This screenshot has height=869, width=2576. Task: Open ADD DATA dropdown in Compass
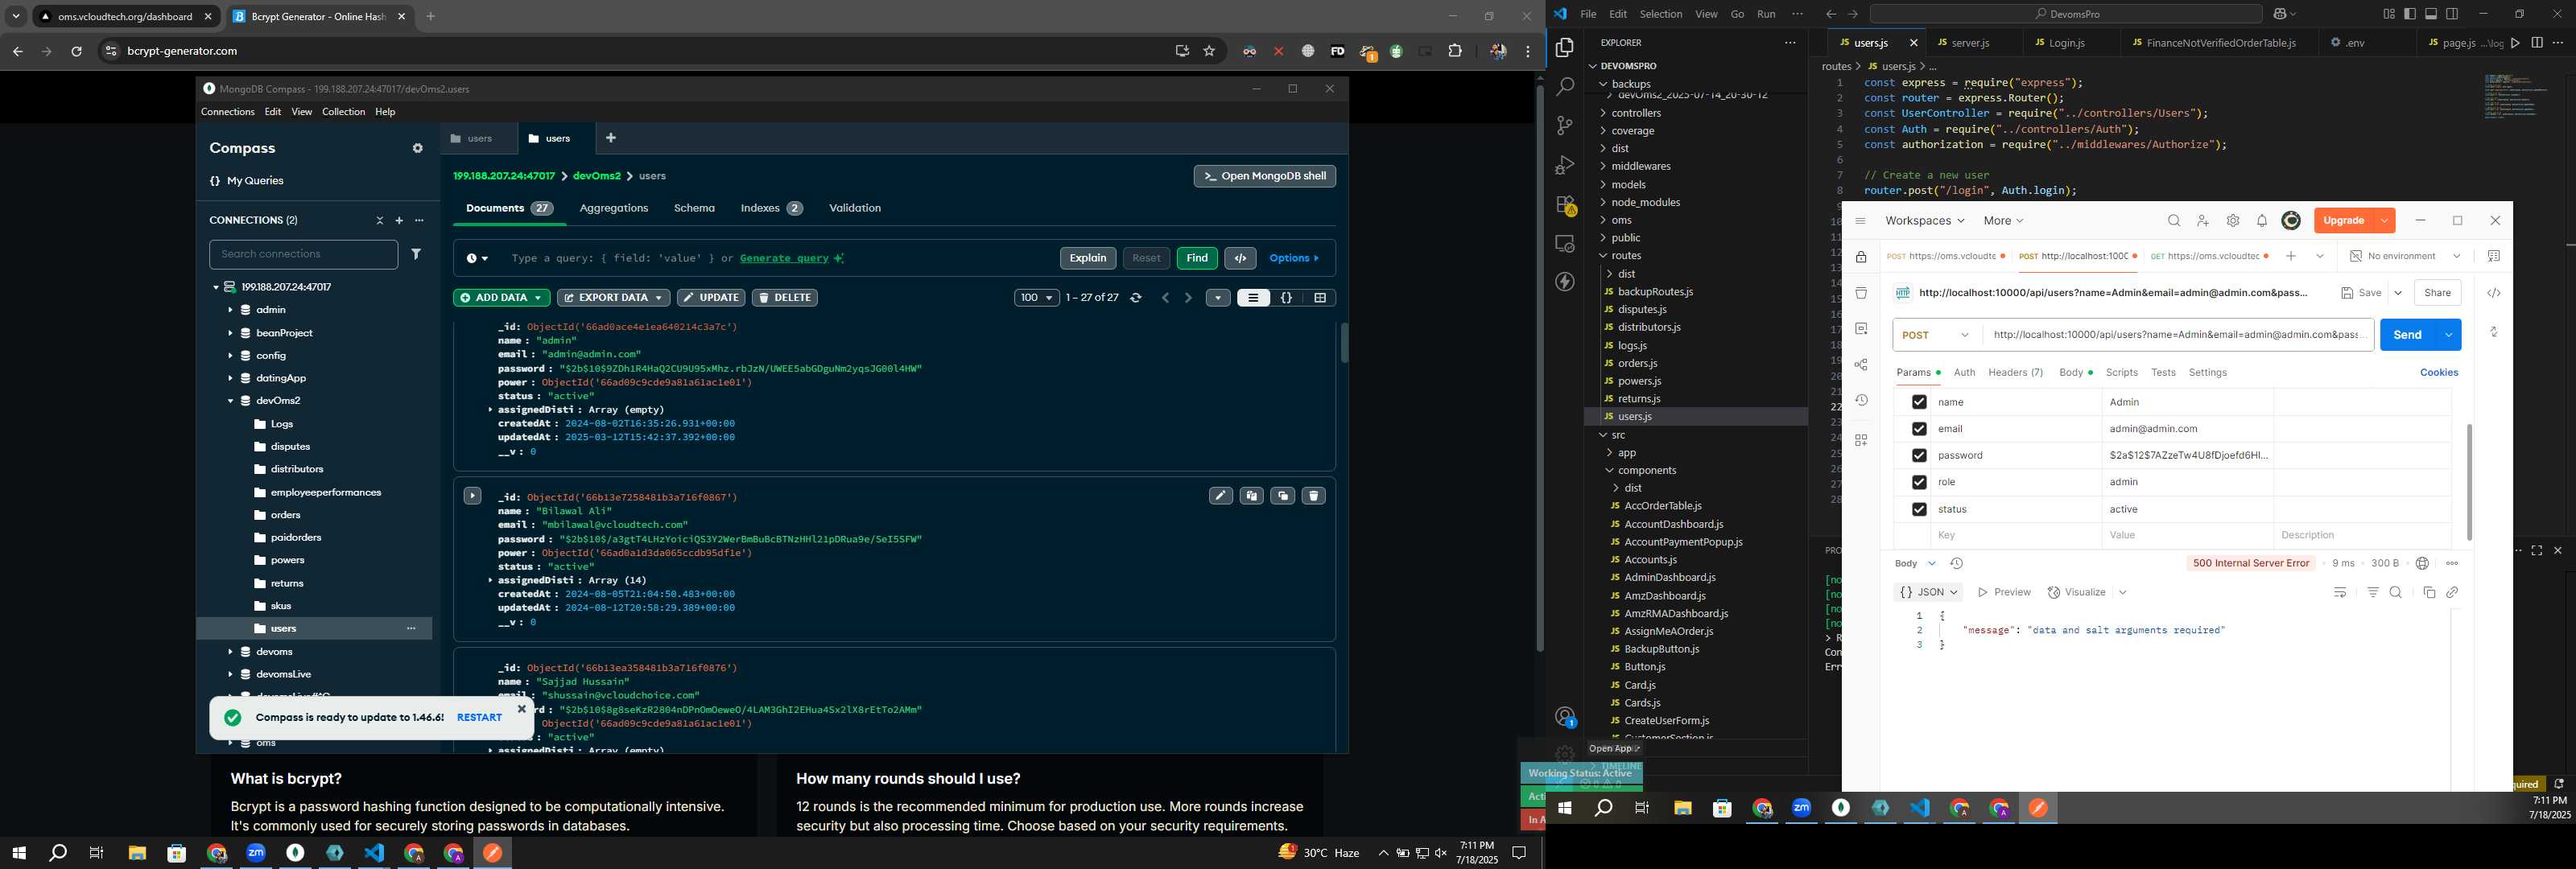[501, 298]
